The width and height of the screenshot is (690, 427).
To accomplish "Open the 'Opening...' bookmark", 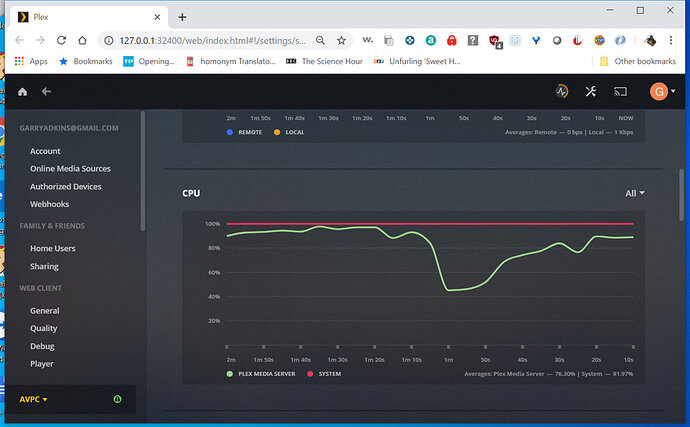I will pos(149,61).
